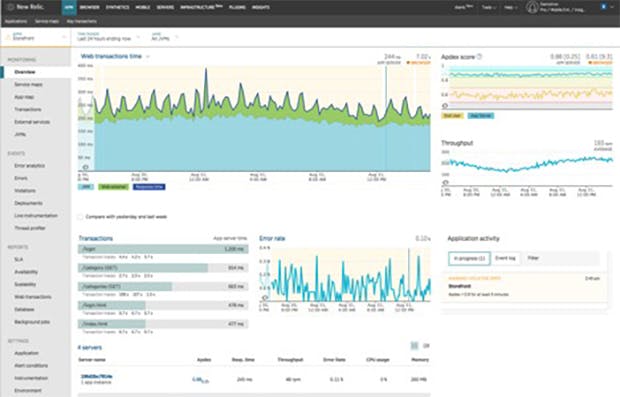Open SLA report in the sidebar

point(19,259)
